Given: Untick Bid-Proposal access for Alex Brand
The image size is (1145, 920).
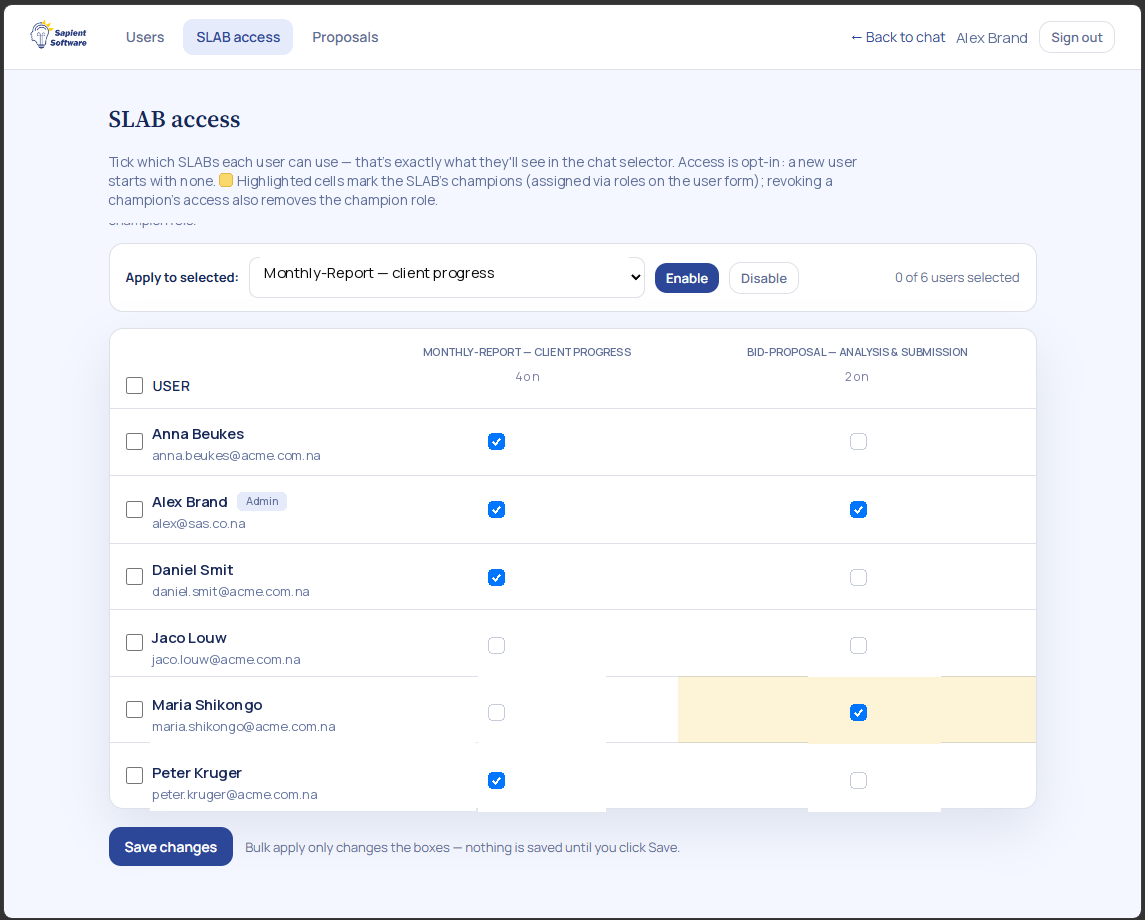Looking at the screenshot, I should coord(859,510).
